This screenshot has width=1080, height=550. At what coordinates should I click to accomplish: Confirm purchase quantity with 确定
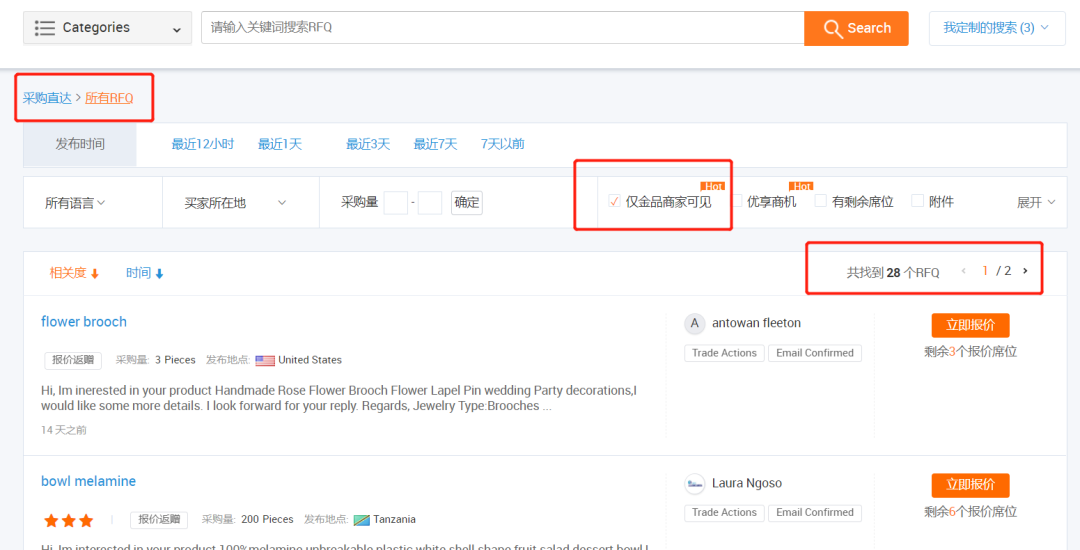pos(467,203)
